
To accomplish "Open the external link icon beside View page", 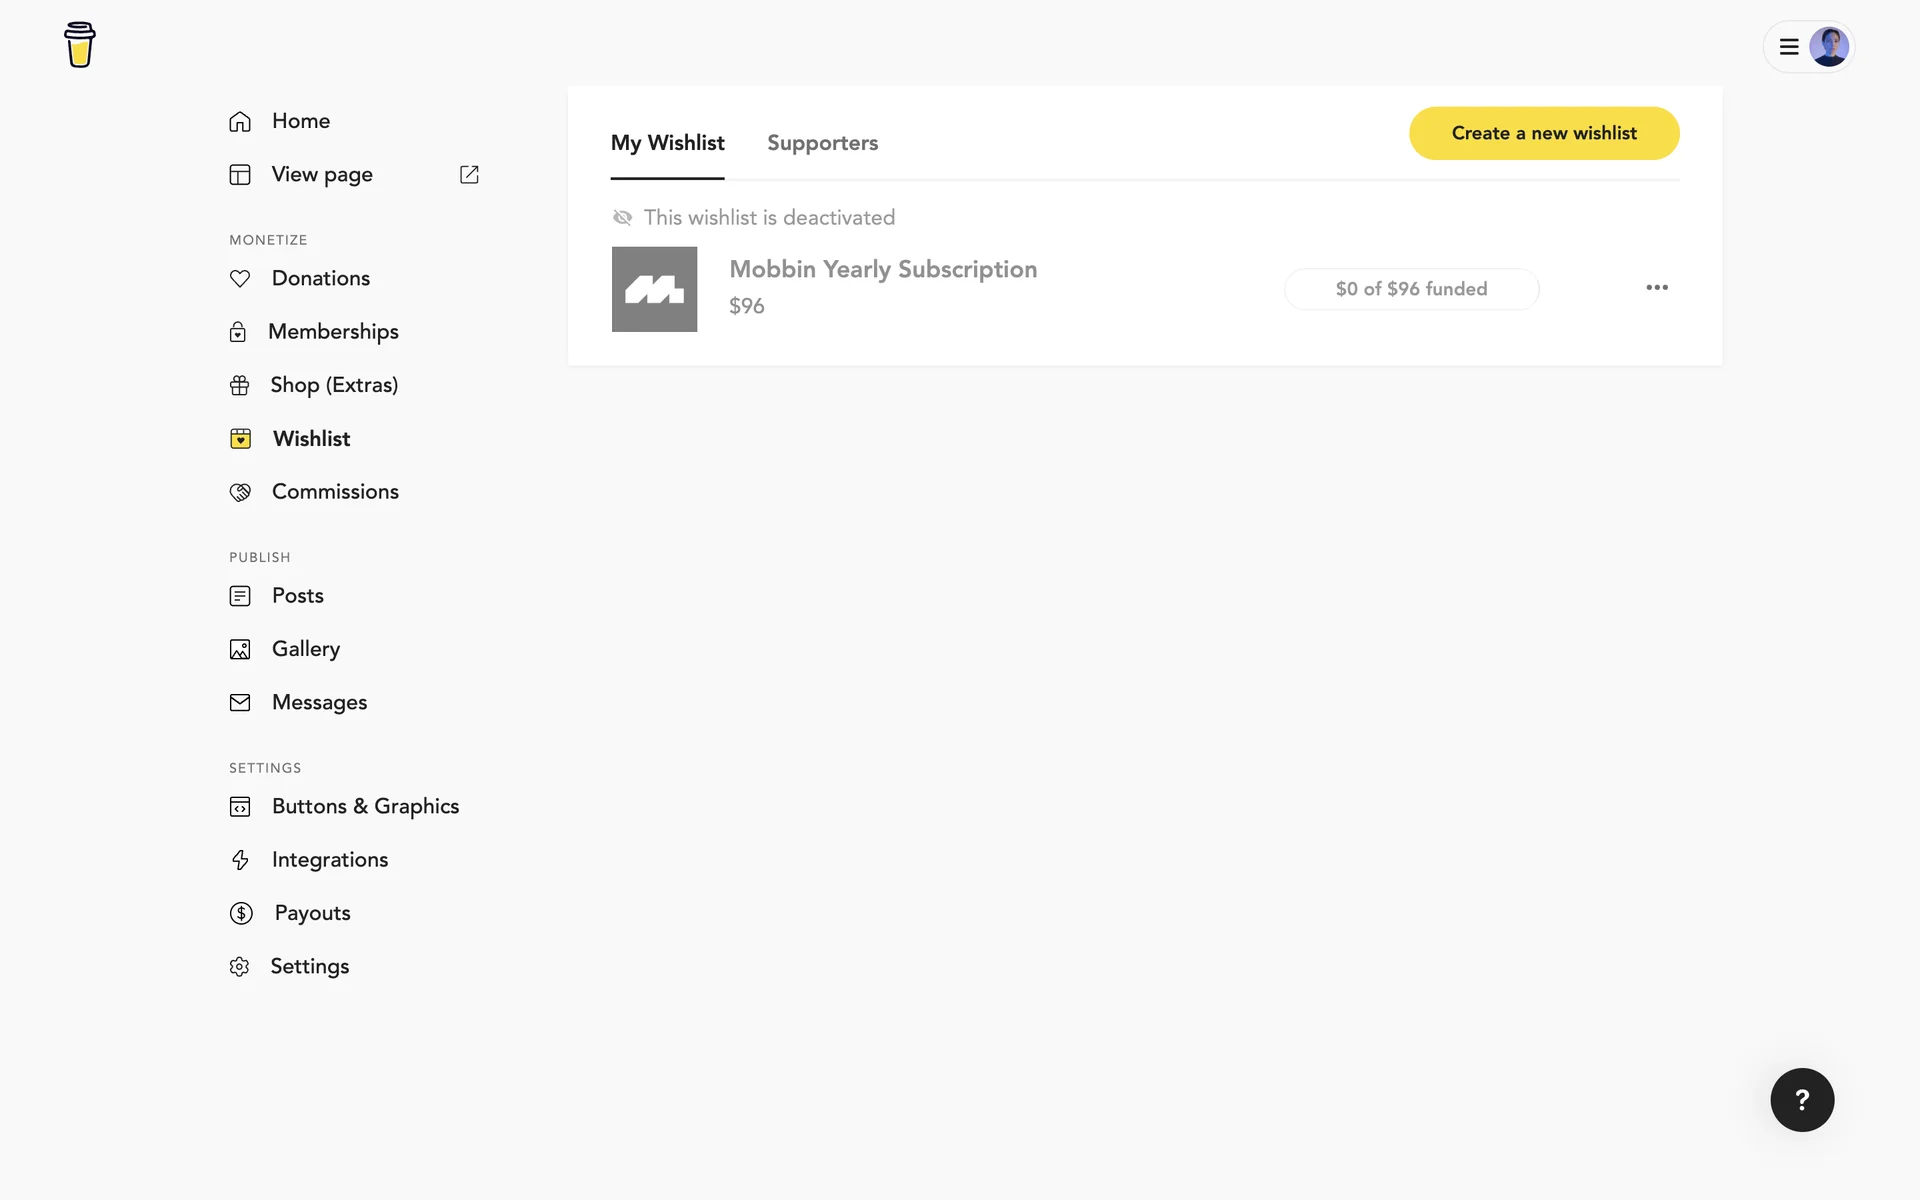I will (469, 175).
